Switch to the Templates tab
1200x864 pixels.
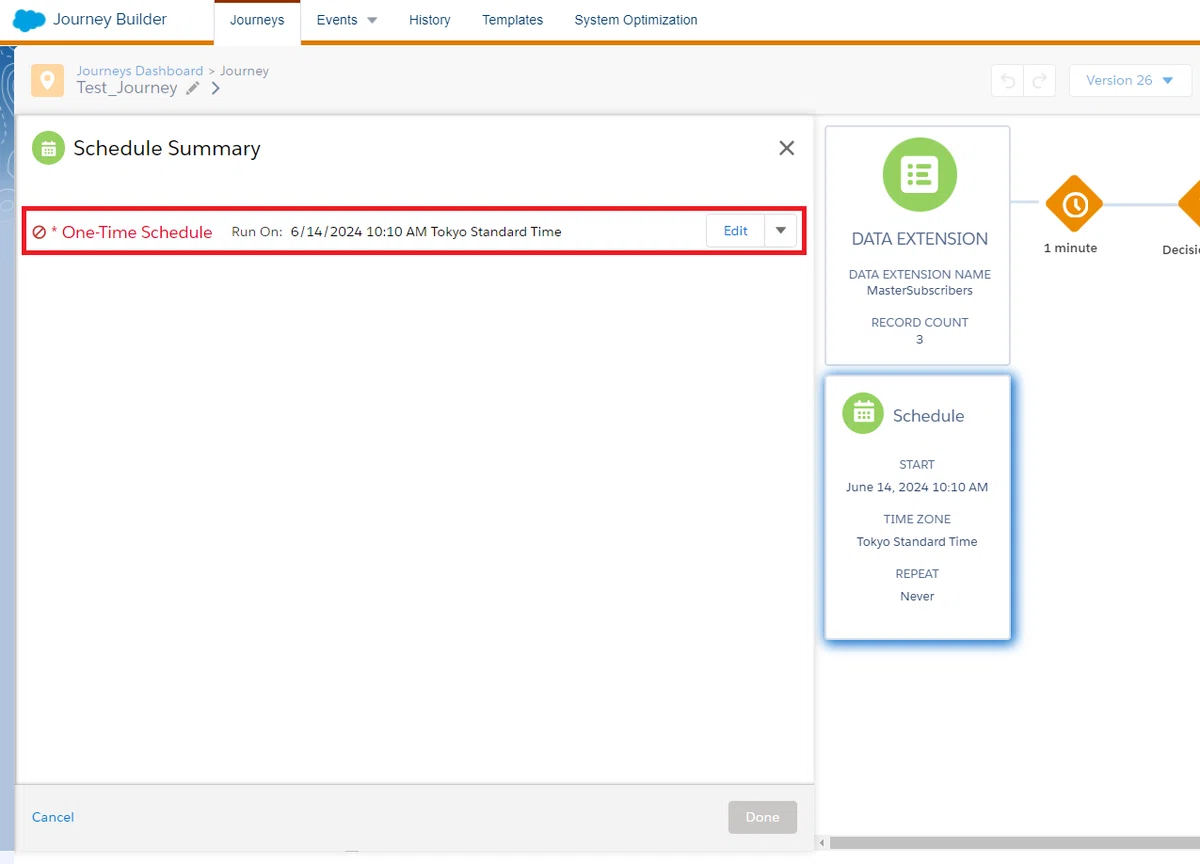click(x=512, y=20)
